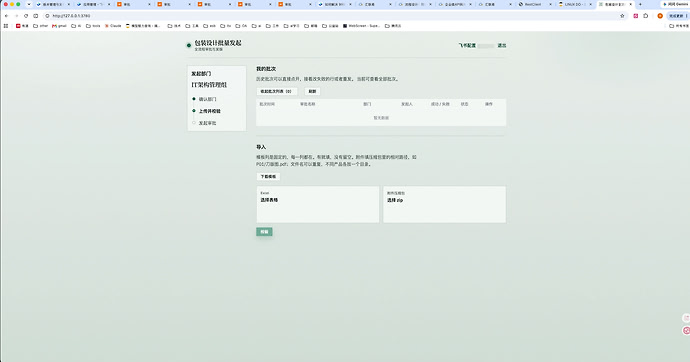Close the LINUX DO tab
The image size is (690, 362).
point(590,4)
